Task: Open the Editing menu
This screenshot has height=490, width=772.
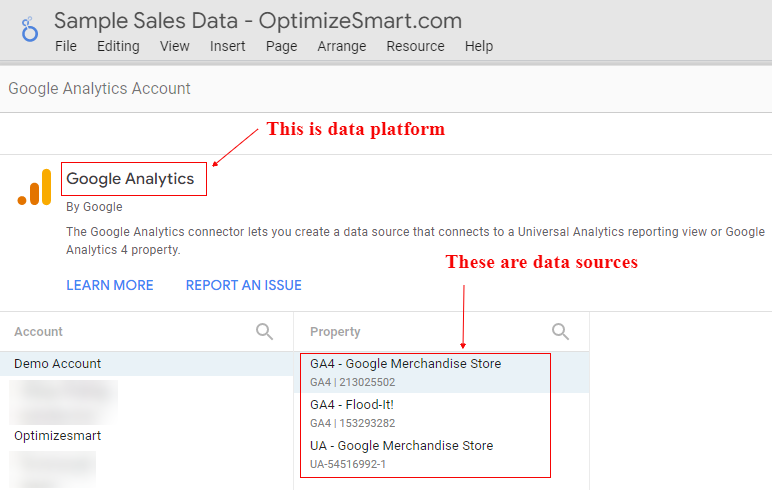Action: (118, 46)
